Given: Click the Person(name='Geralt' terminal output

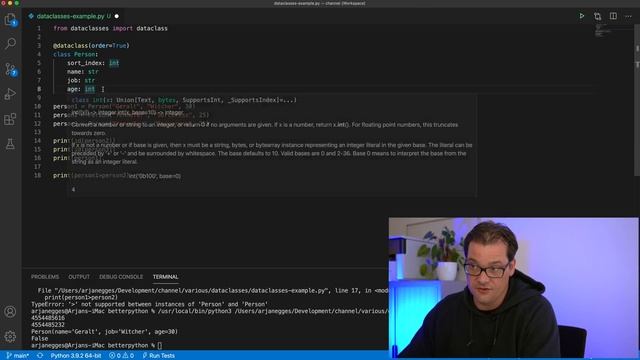Looking at the screenshot, I should (x=104, y=331).
